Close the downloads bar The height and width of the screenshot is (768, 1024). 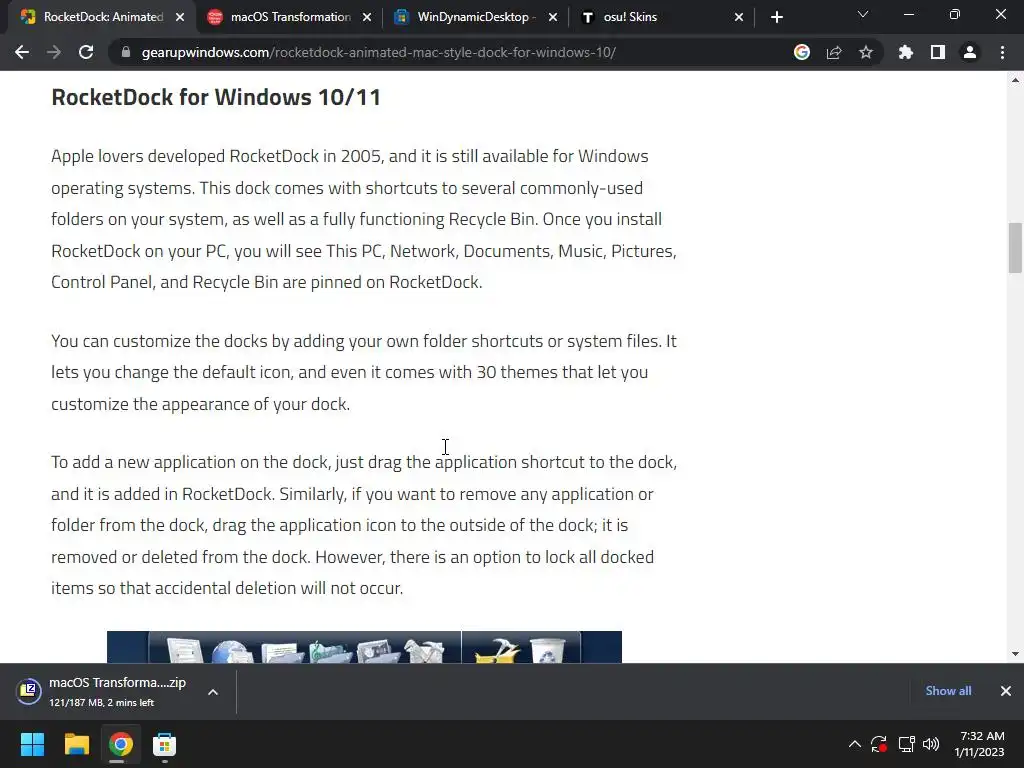coord(1006,691)
